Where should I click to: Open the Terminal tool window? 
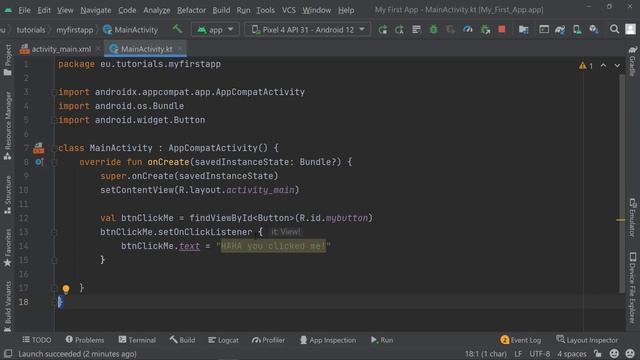[x=137, y=340]
